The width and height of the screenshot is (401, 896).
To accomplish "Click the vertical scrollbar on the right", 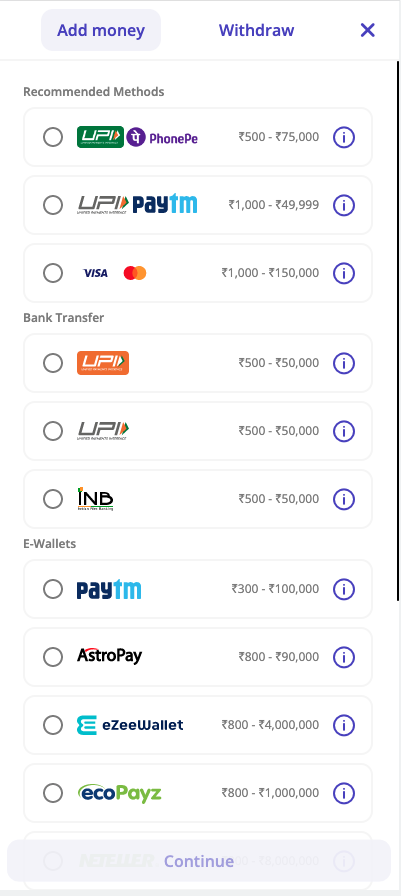I will pyautogui.click(x=398, y=330).
